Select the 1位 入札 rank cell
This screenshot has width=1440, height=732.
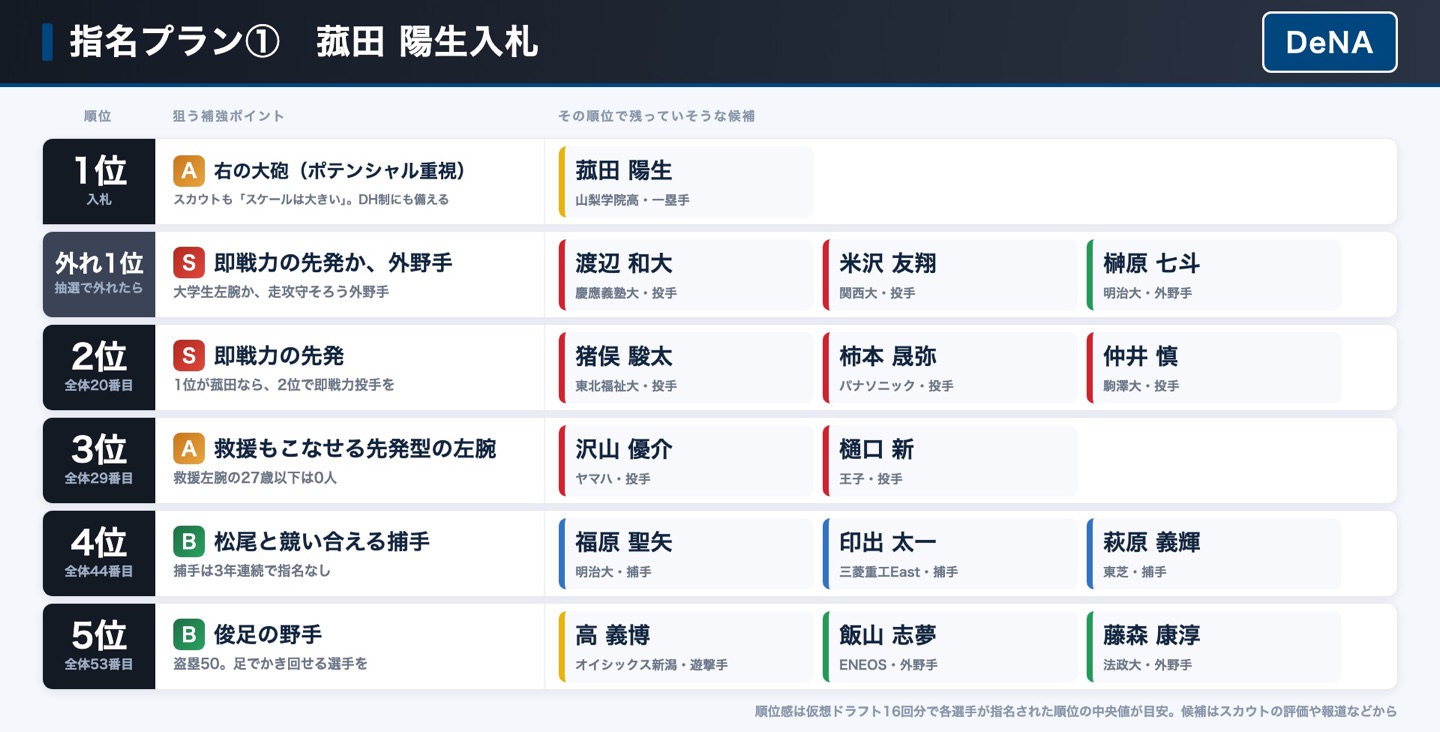pos(99,181)
